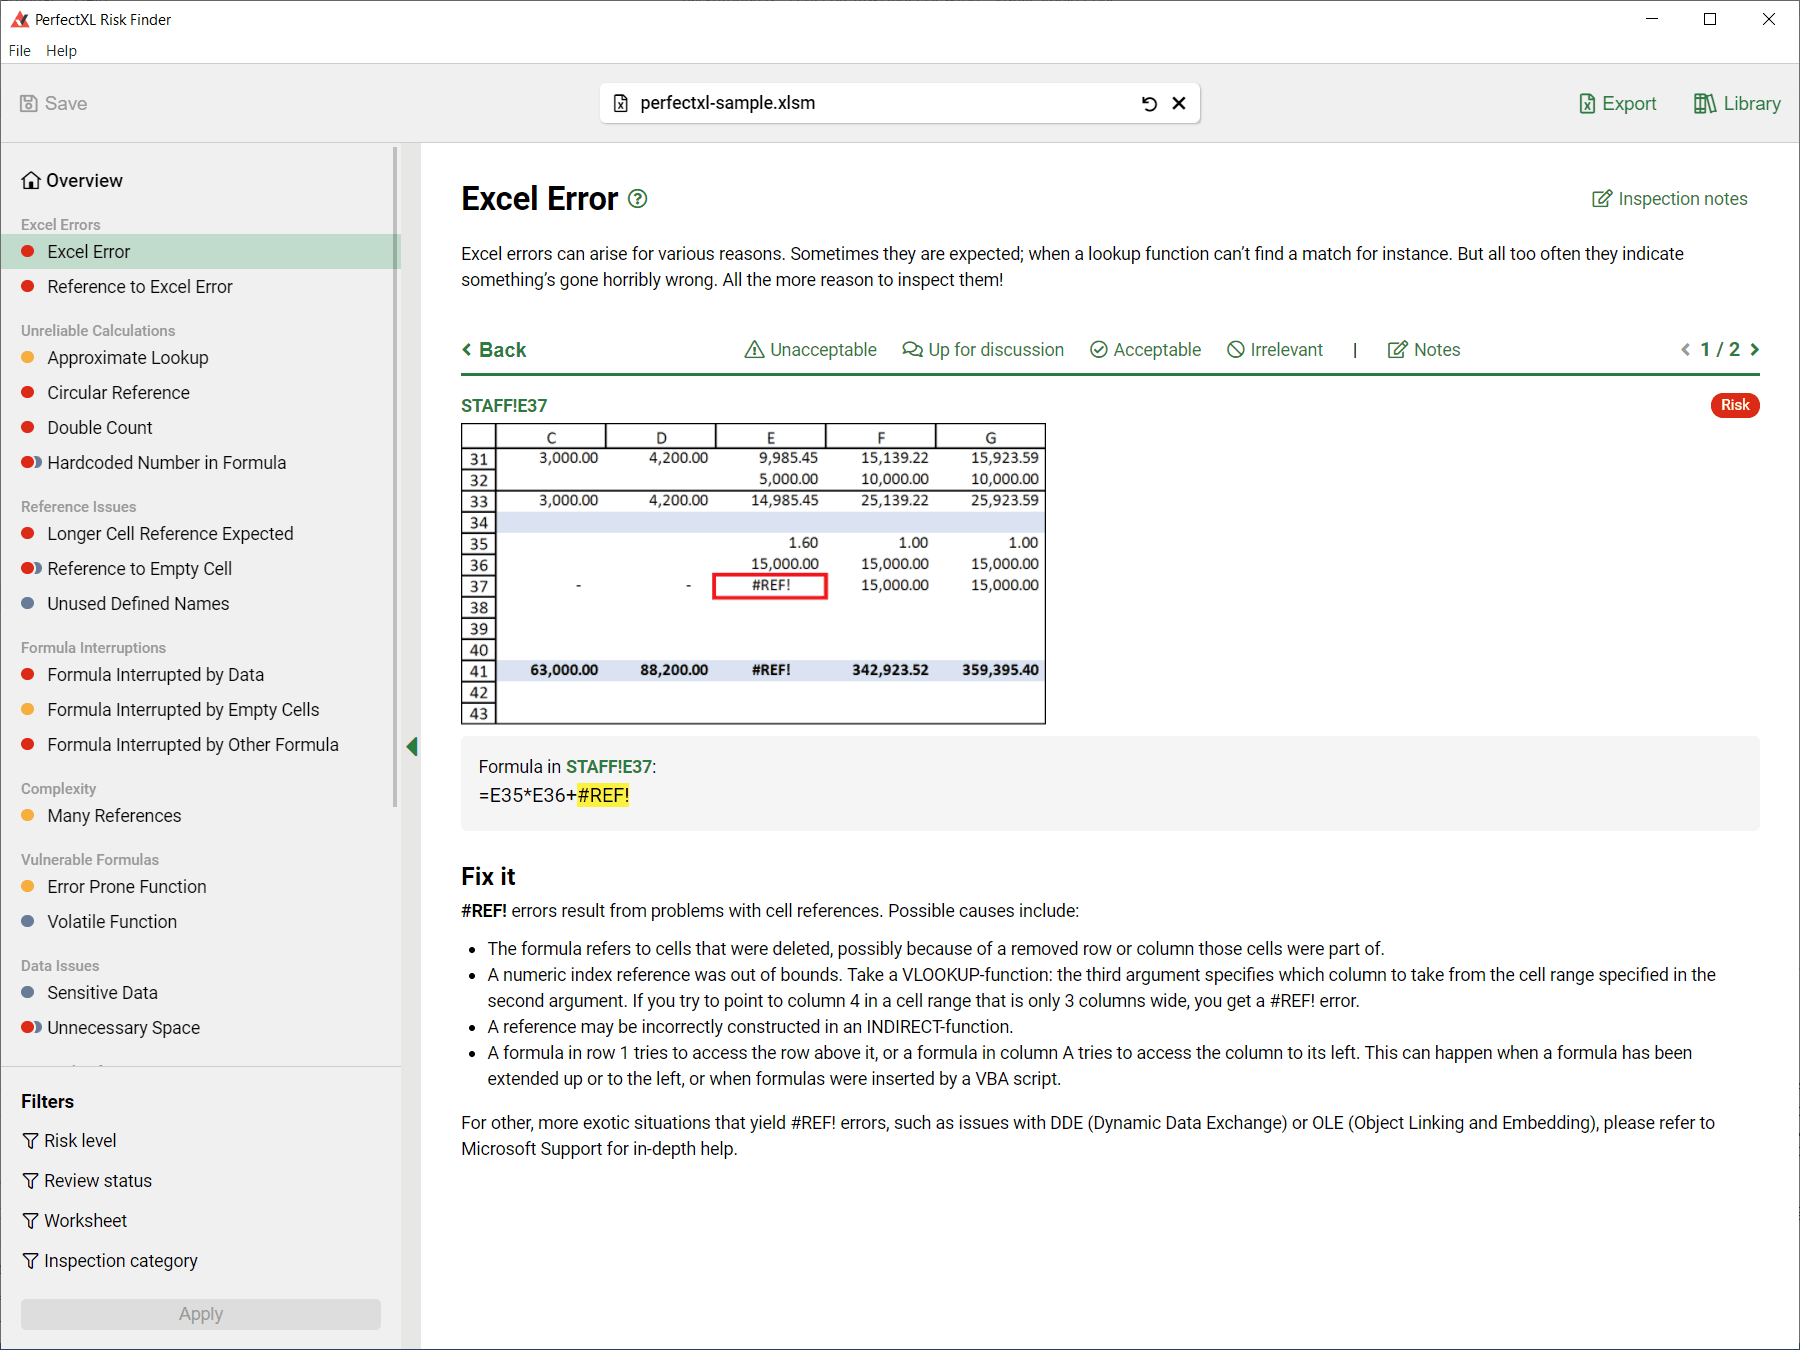Viewport: 1800px width, 1350px height.
Task: Close the loaded perfectxl-sample.xlsm file
Action: [x=1179, y=104]
